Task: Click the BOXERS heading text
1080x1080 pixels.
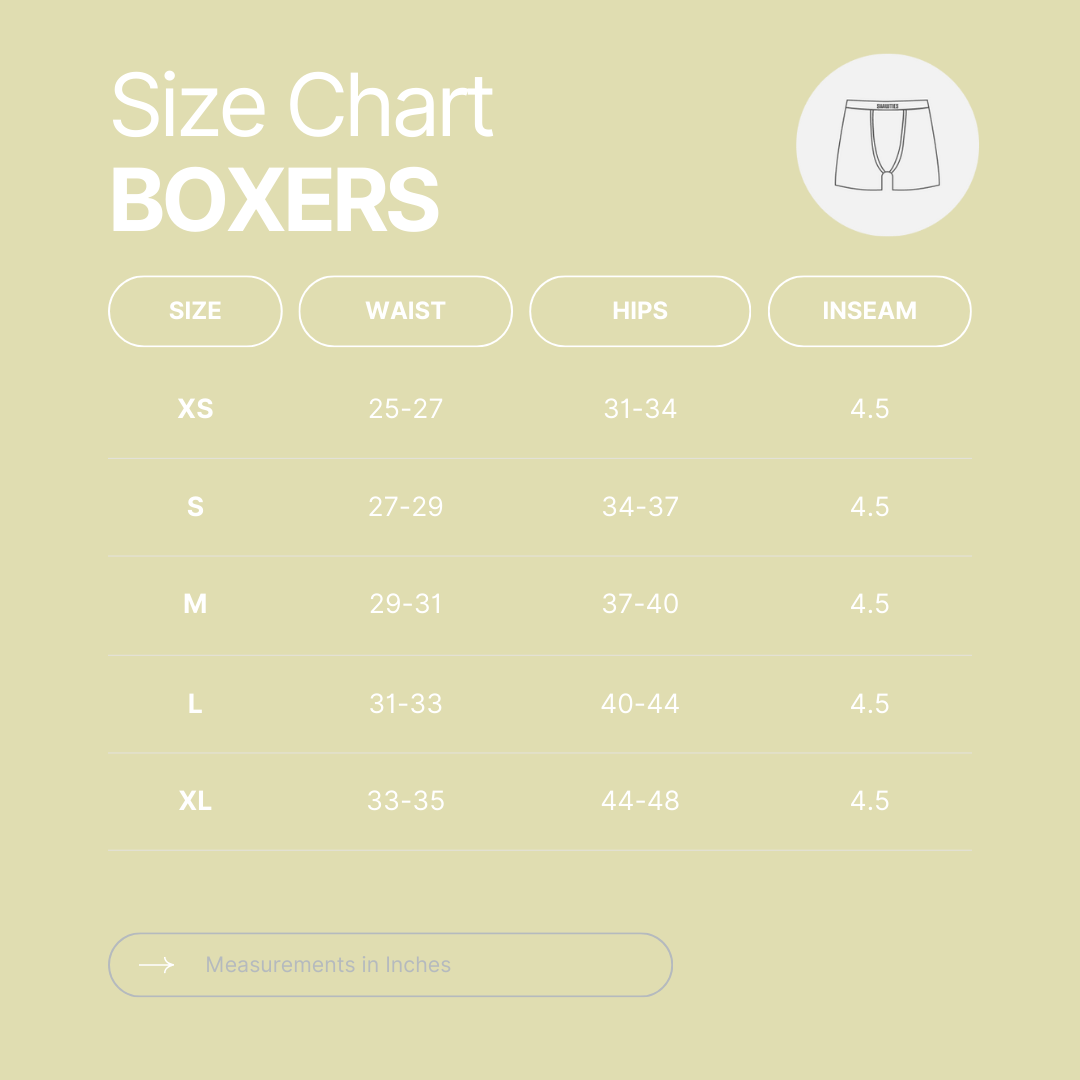Action: (275, 201)
